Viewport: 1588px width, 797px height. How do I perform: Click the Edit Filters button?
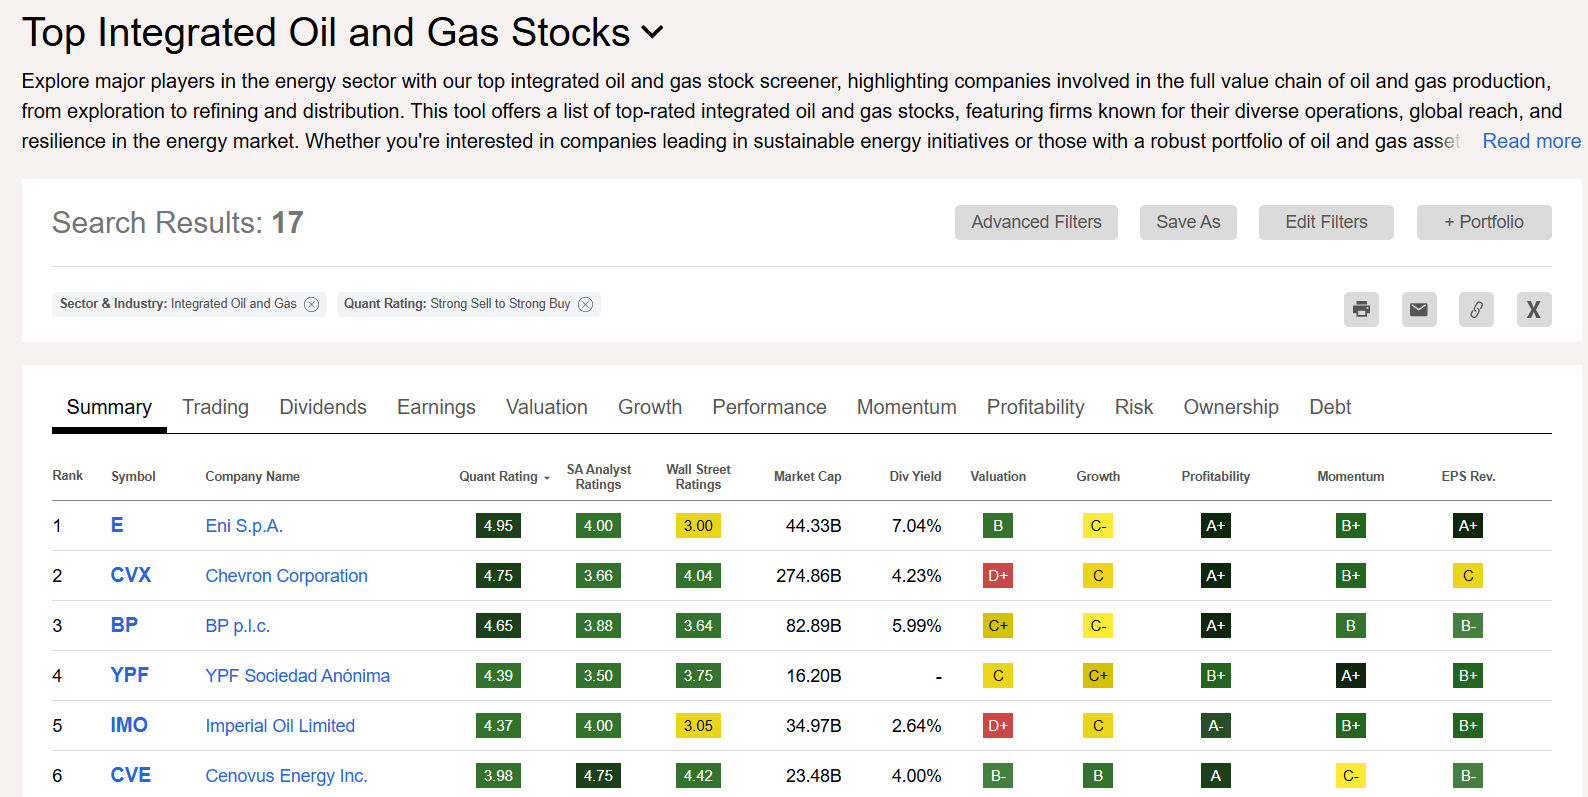tap(1325, 222)
